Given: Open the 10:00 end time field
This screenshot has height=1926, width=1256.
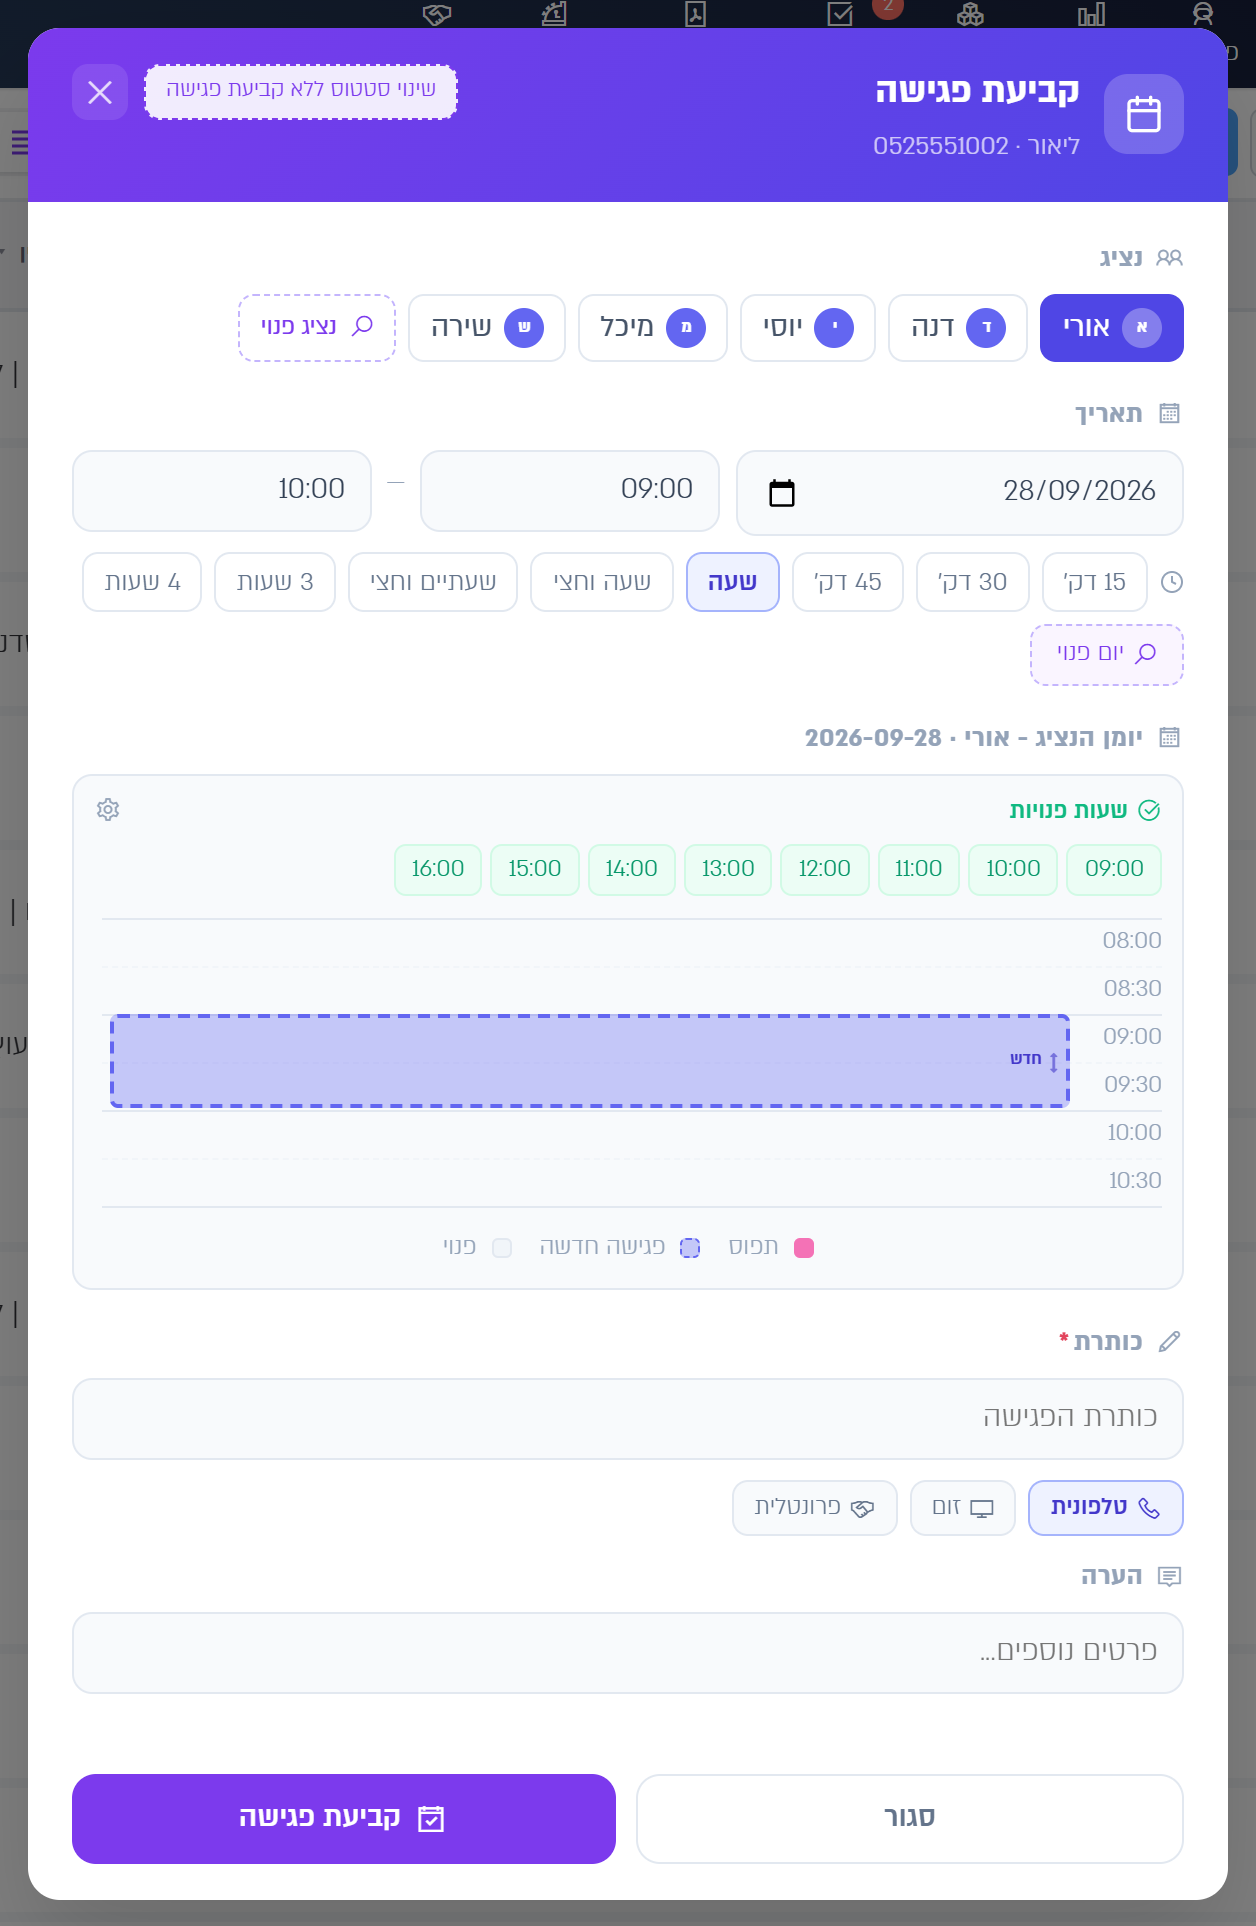Looking at the screenshot, I should point(222,491).
